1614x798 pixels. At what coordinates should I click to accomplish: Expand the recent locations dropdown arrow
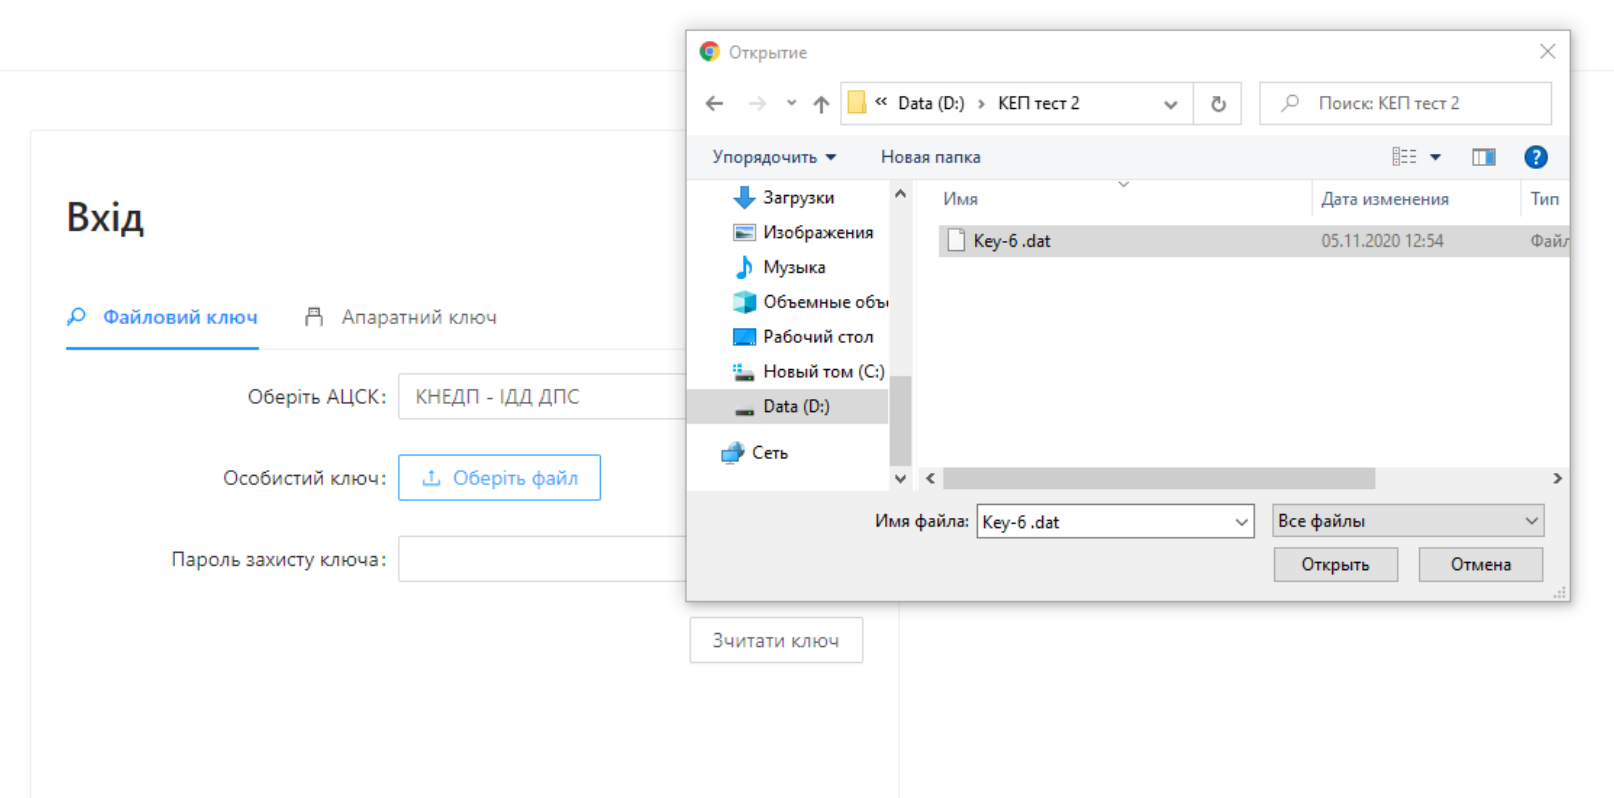pyautogui.click(x=791, y=104)
